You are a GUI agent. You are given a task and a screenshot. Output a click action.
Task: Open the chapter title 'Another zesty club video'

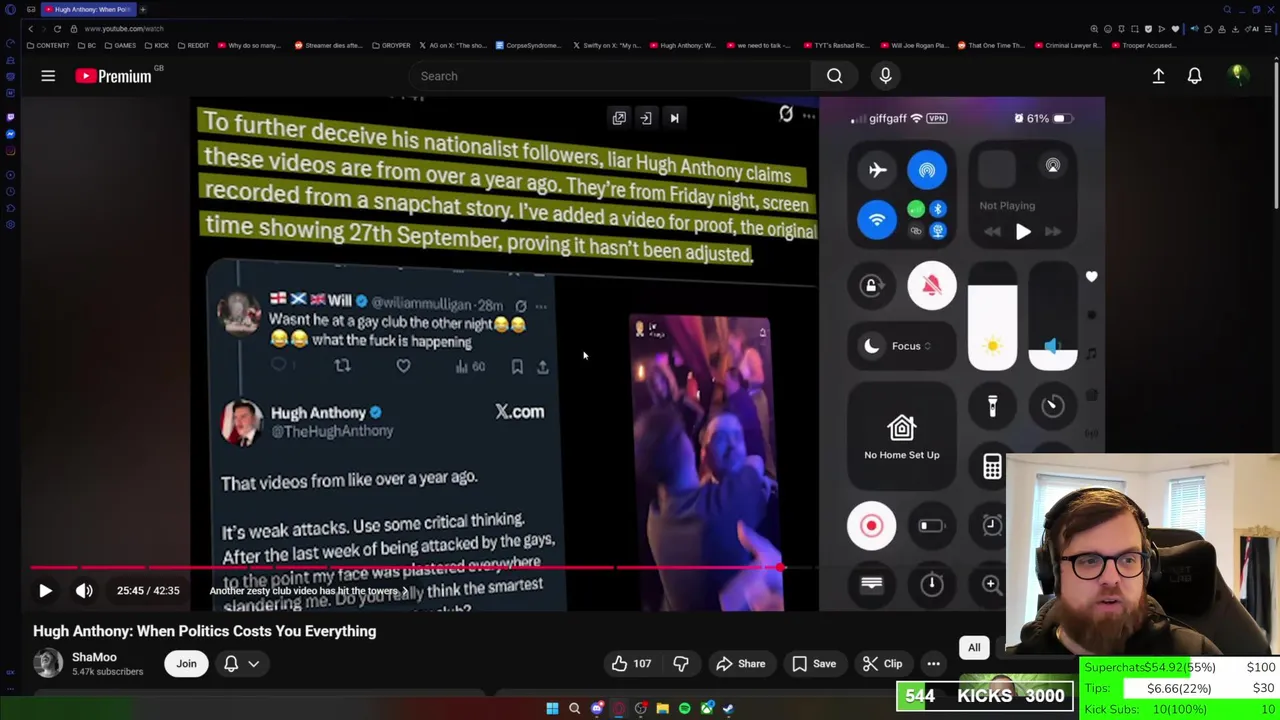coord(307,591)
